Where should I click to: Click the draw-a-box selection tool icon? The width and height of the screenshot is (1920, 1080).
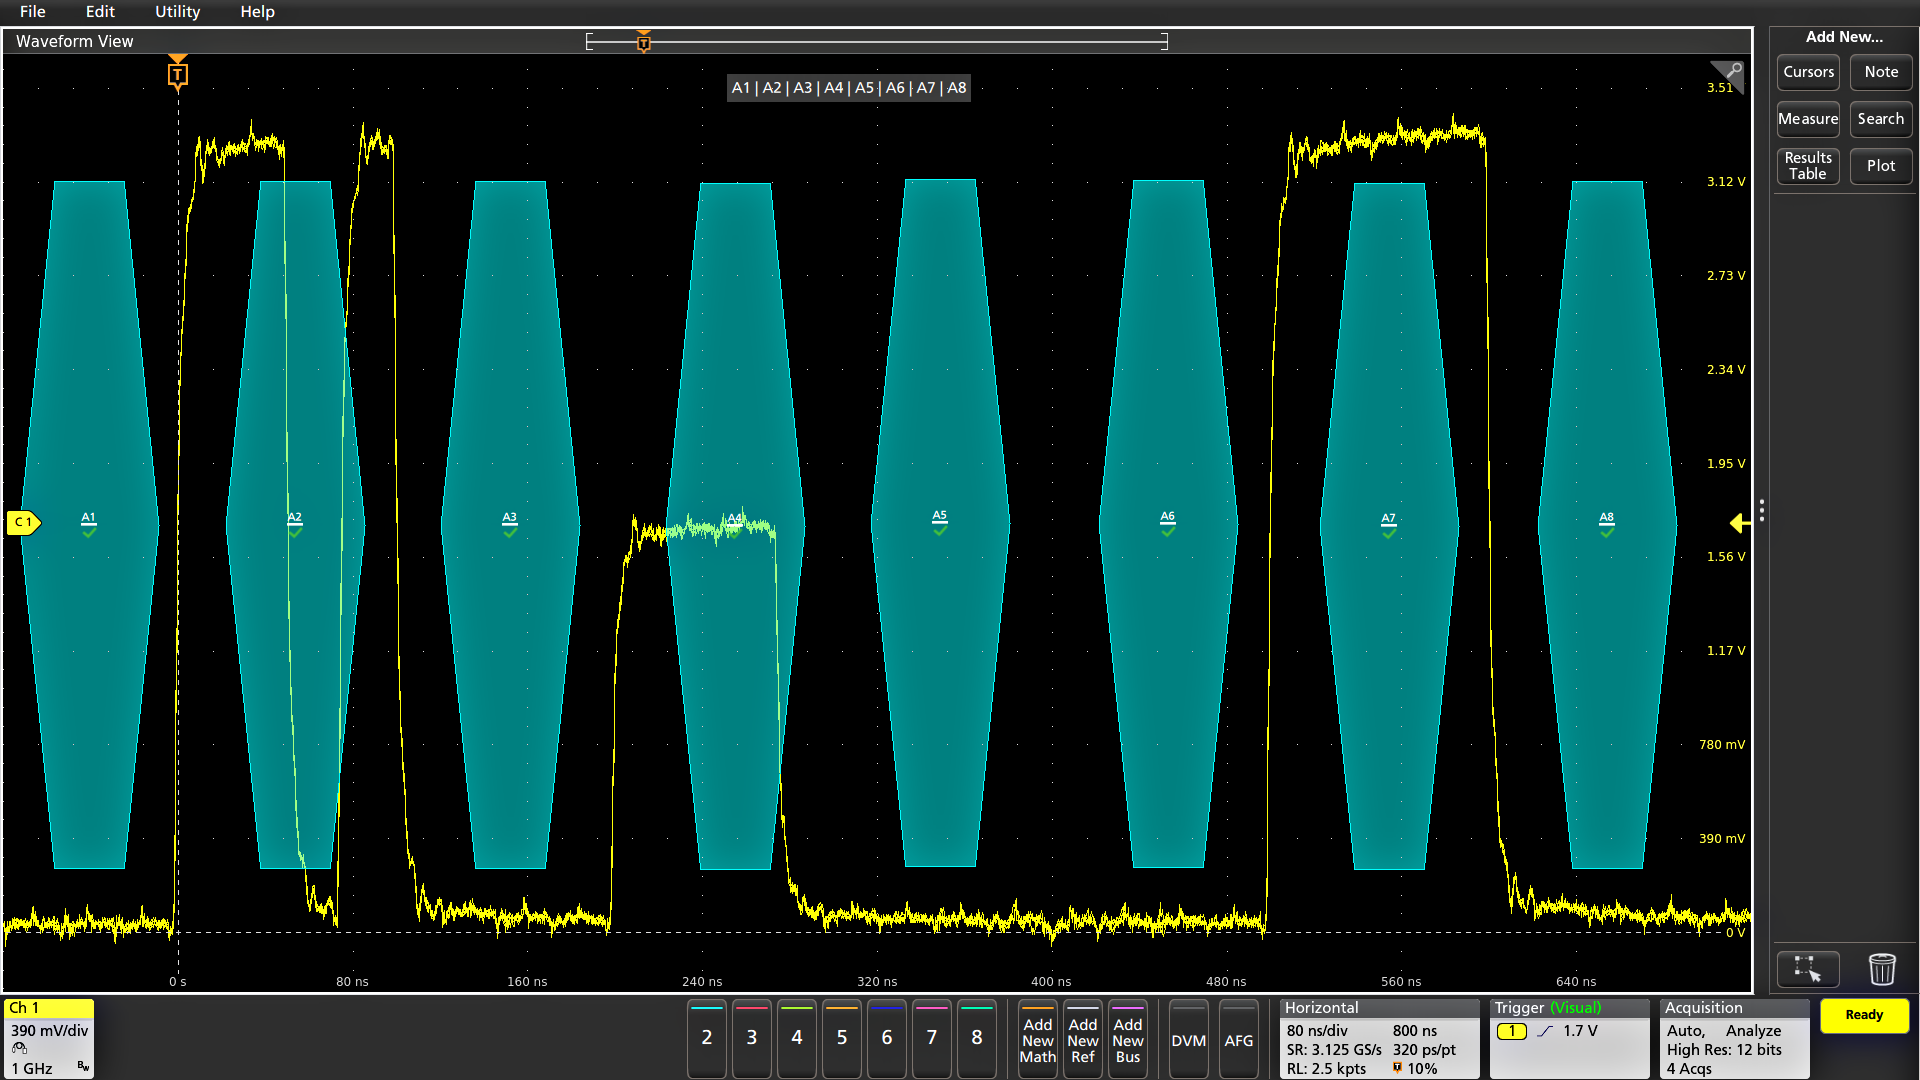[1807, 969]
